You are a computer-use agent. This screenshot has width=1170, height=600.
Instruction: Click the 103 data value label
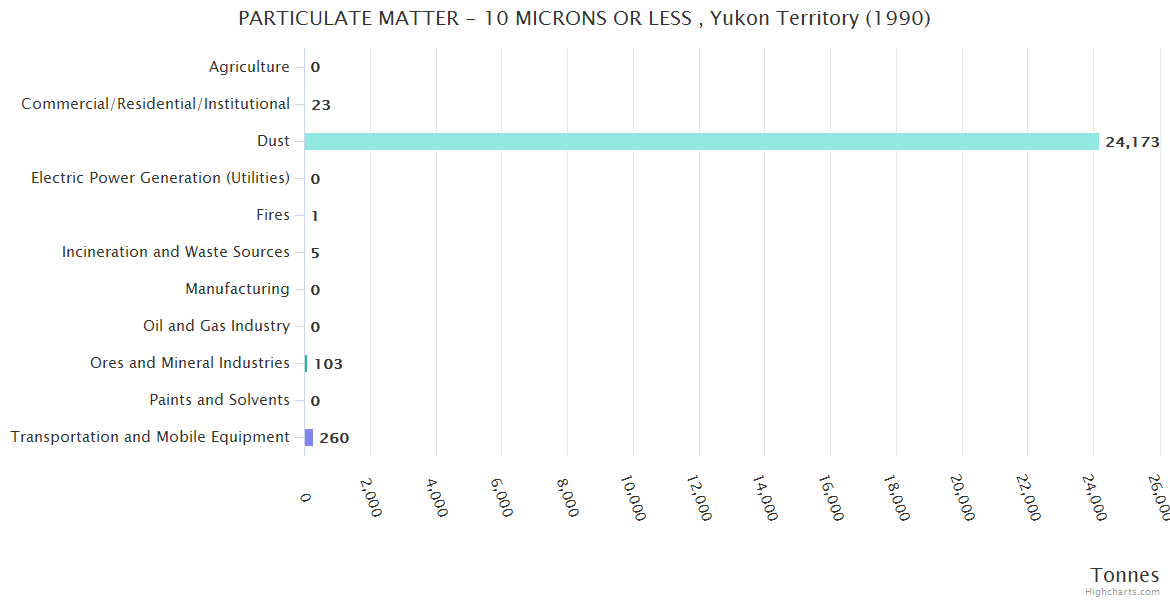(328, 364)
